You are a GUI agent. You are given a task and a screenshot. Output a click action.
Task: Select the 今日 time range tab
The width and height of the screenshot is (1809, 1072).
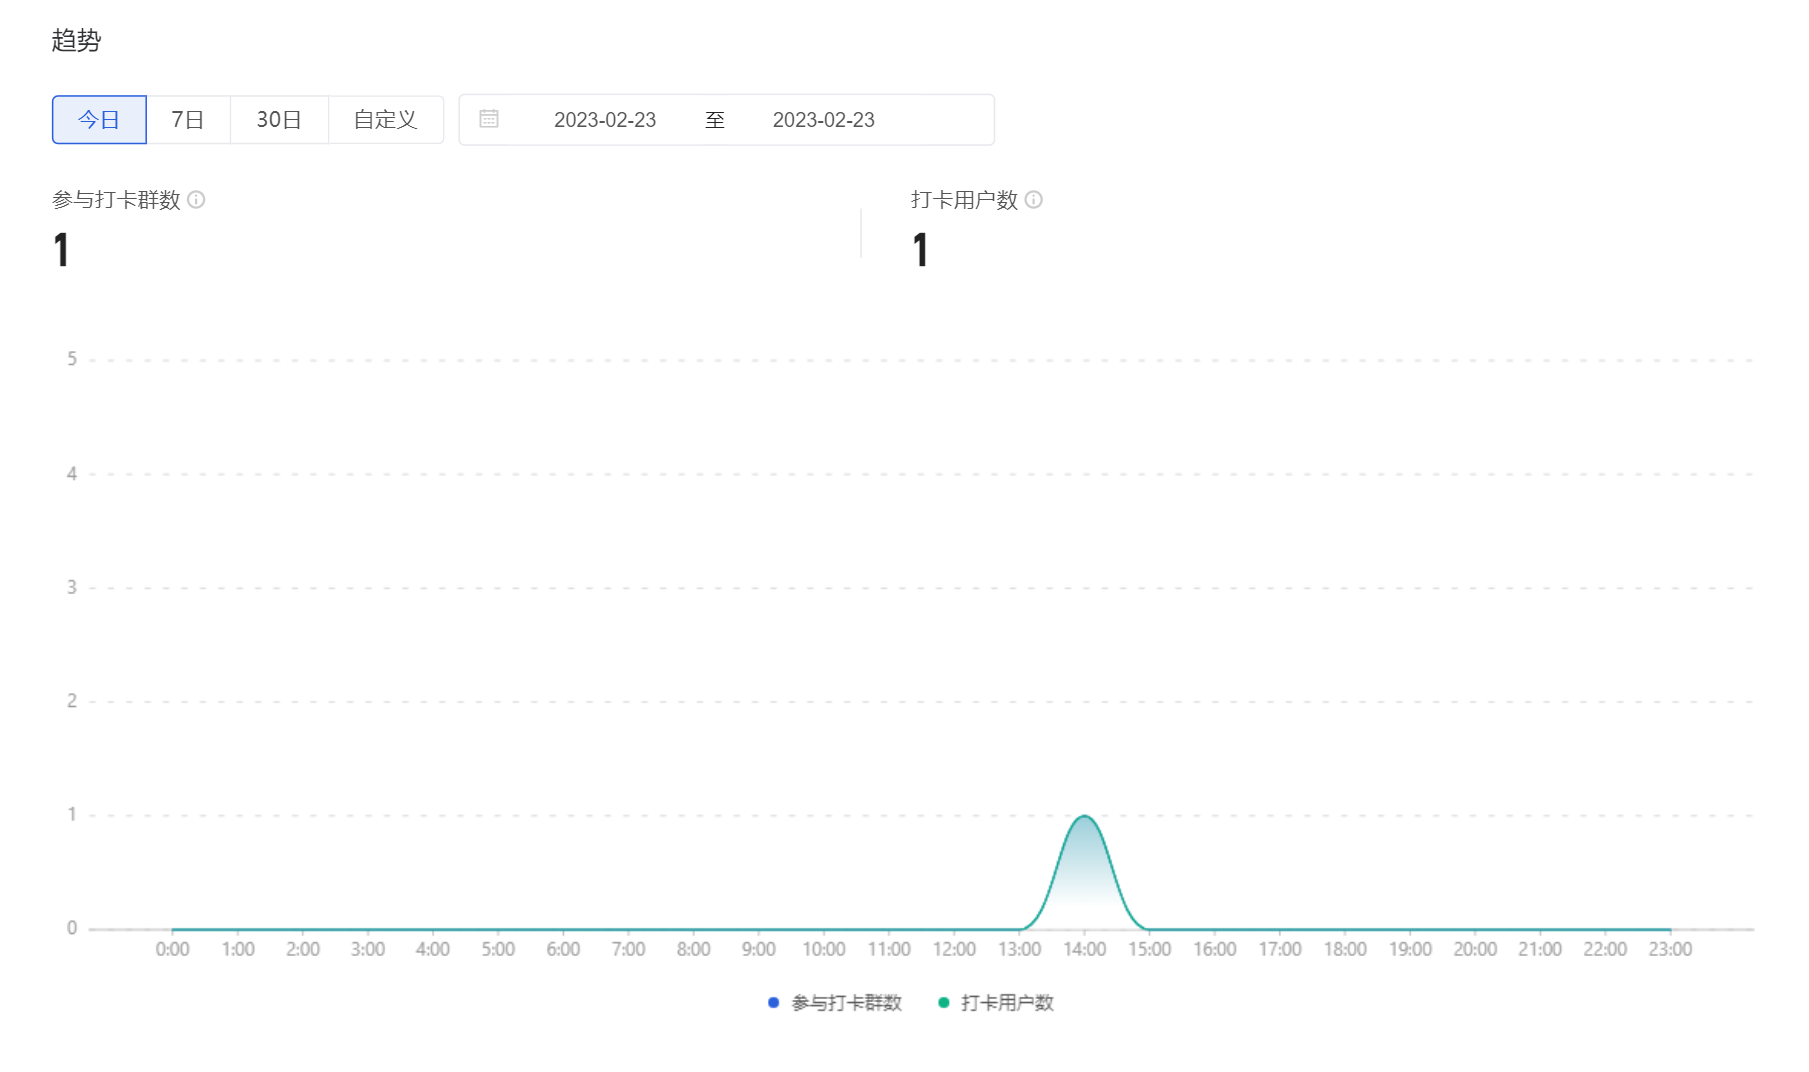click(x=99, y=120)
